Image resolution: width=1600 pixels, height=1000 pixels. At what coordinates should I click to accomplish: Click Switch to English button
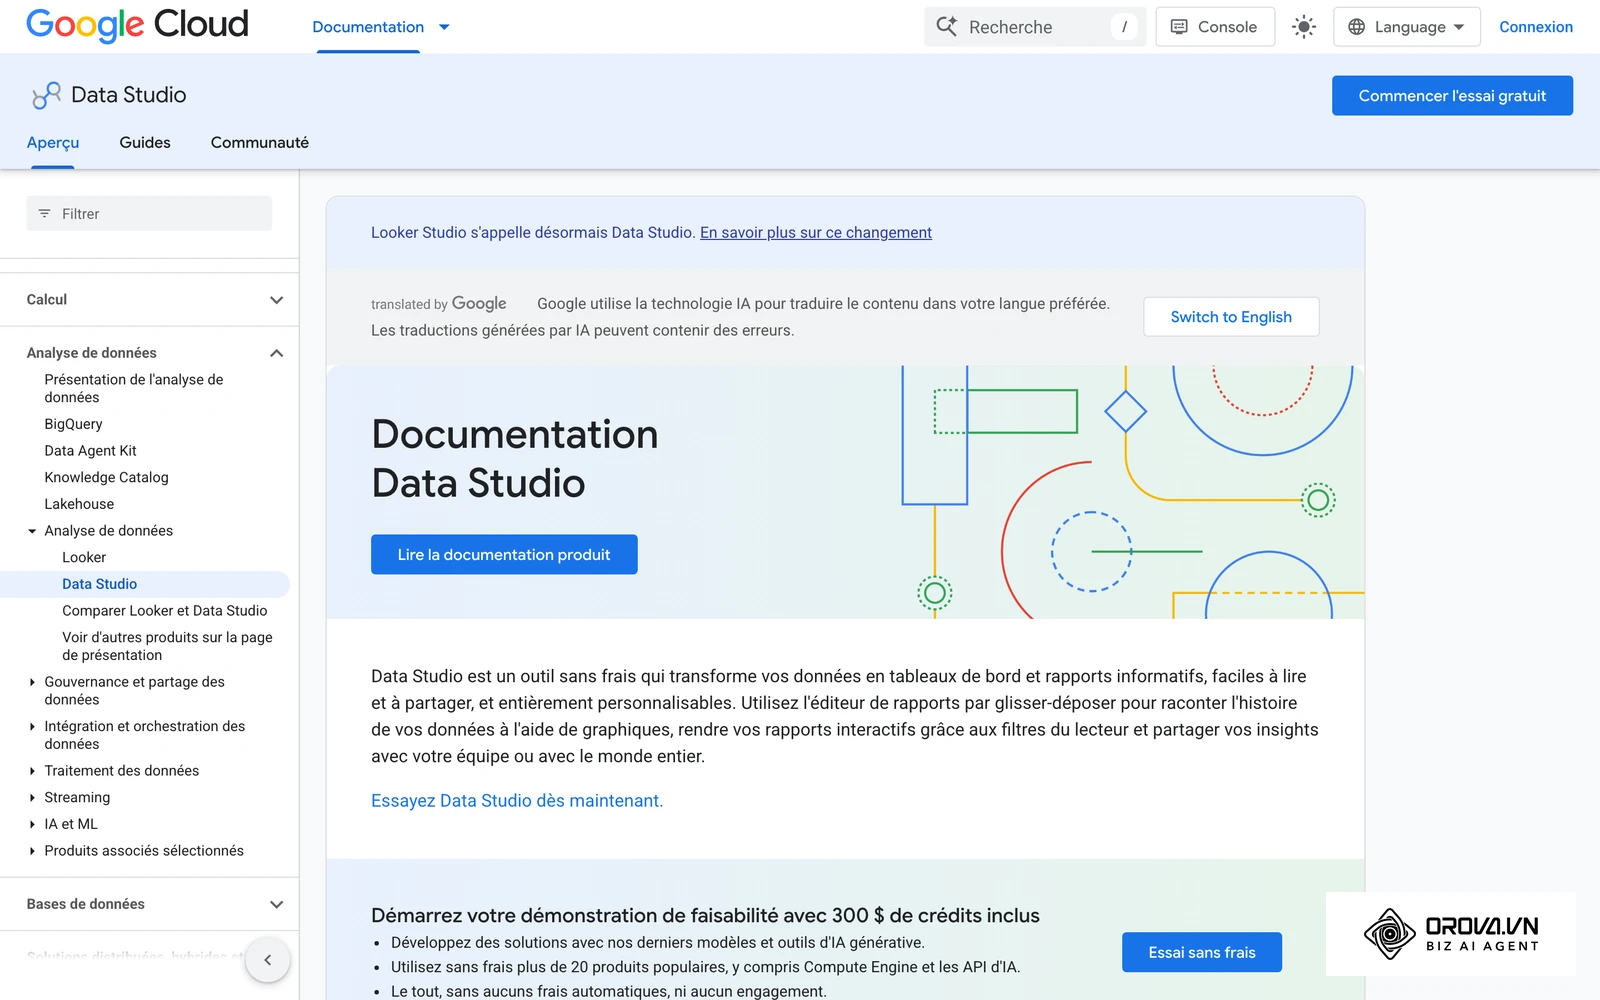click(x=1231, y=317)
